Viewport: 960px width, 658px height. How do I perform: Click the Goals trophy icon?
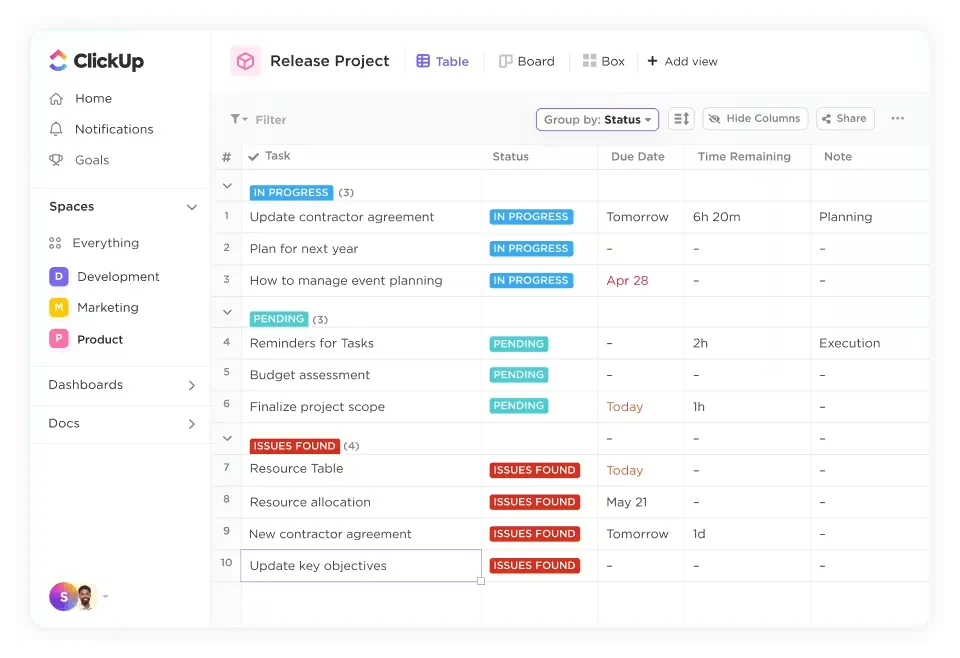pos(56,160)
